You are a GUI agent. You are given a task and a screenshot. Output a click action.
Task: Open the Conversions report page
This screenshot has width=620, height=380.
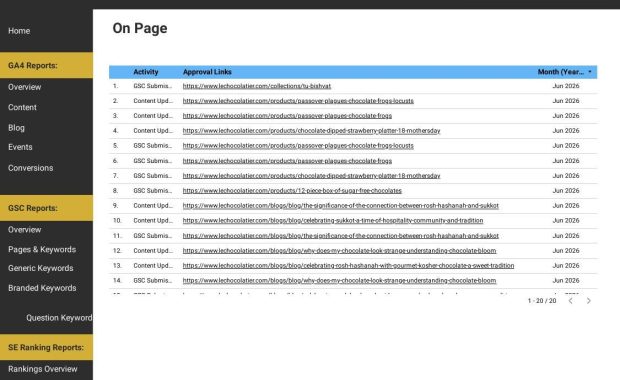[x=30, y=168]
